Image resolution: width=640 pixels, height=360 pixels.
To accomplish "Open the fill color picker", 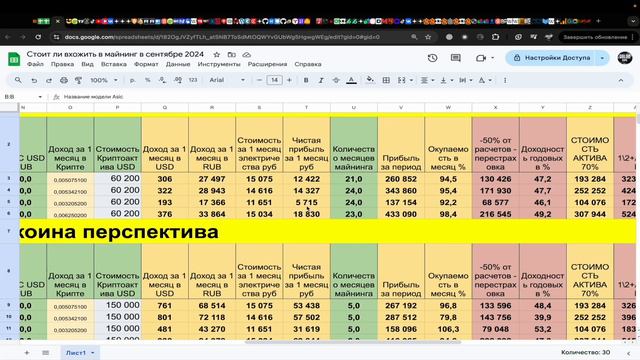I will 370,80.
